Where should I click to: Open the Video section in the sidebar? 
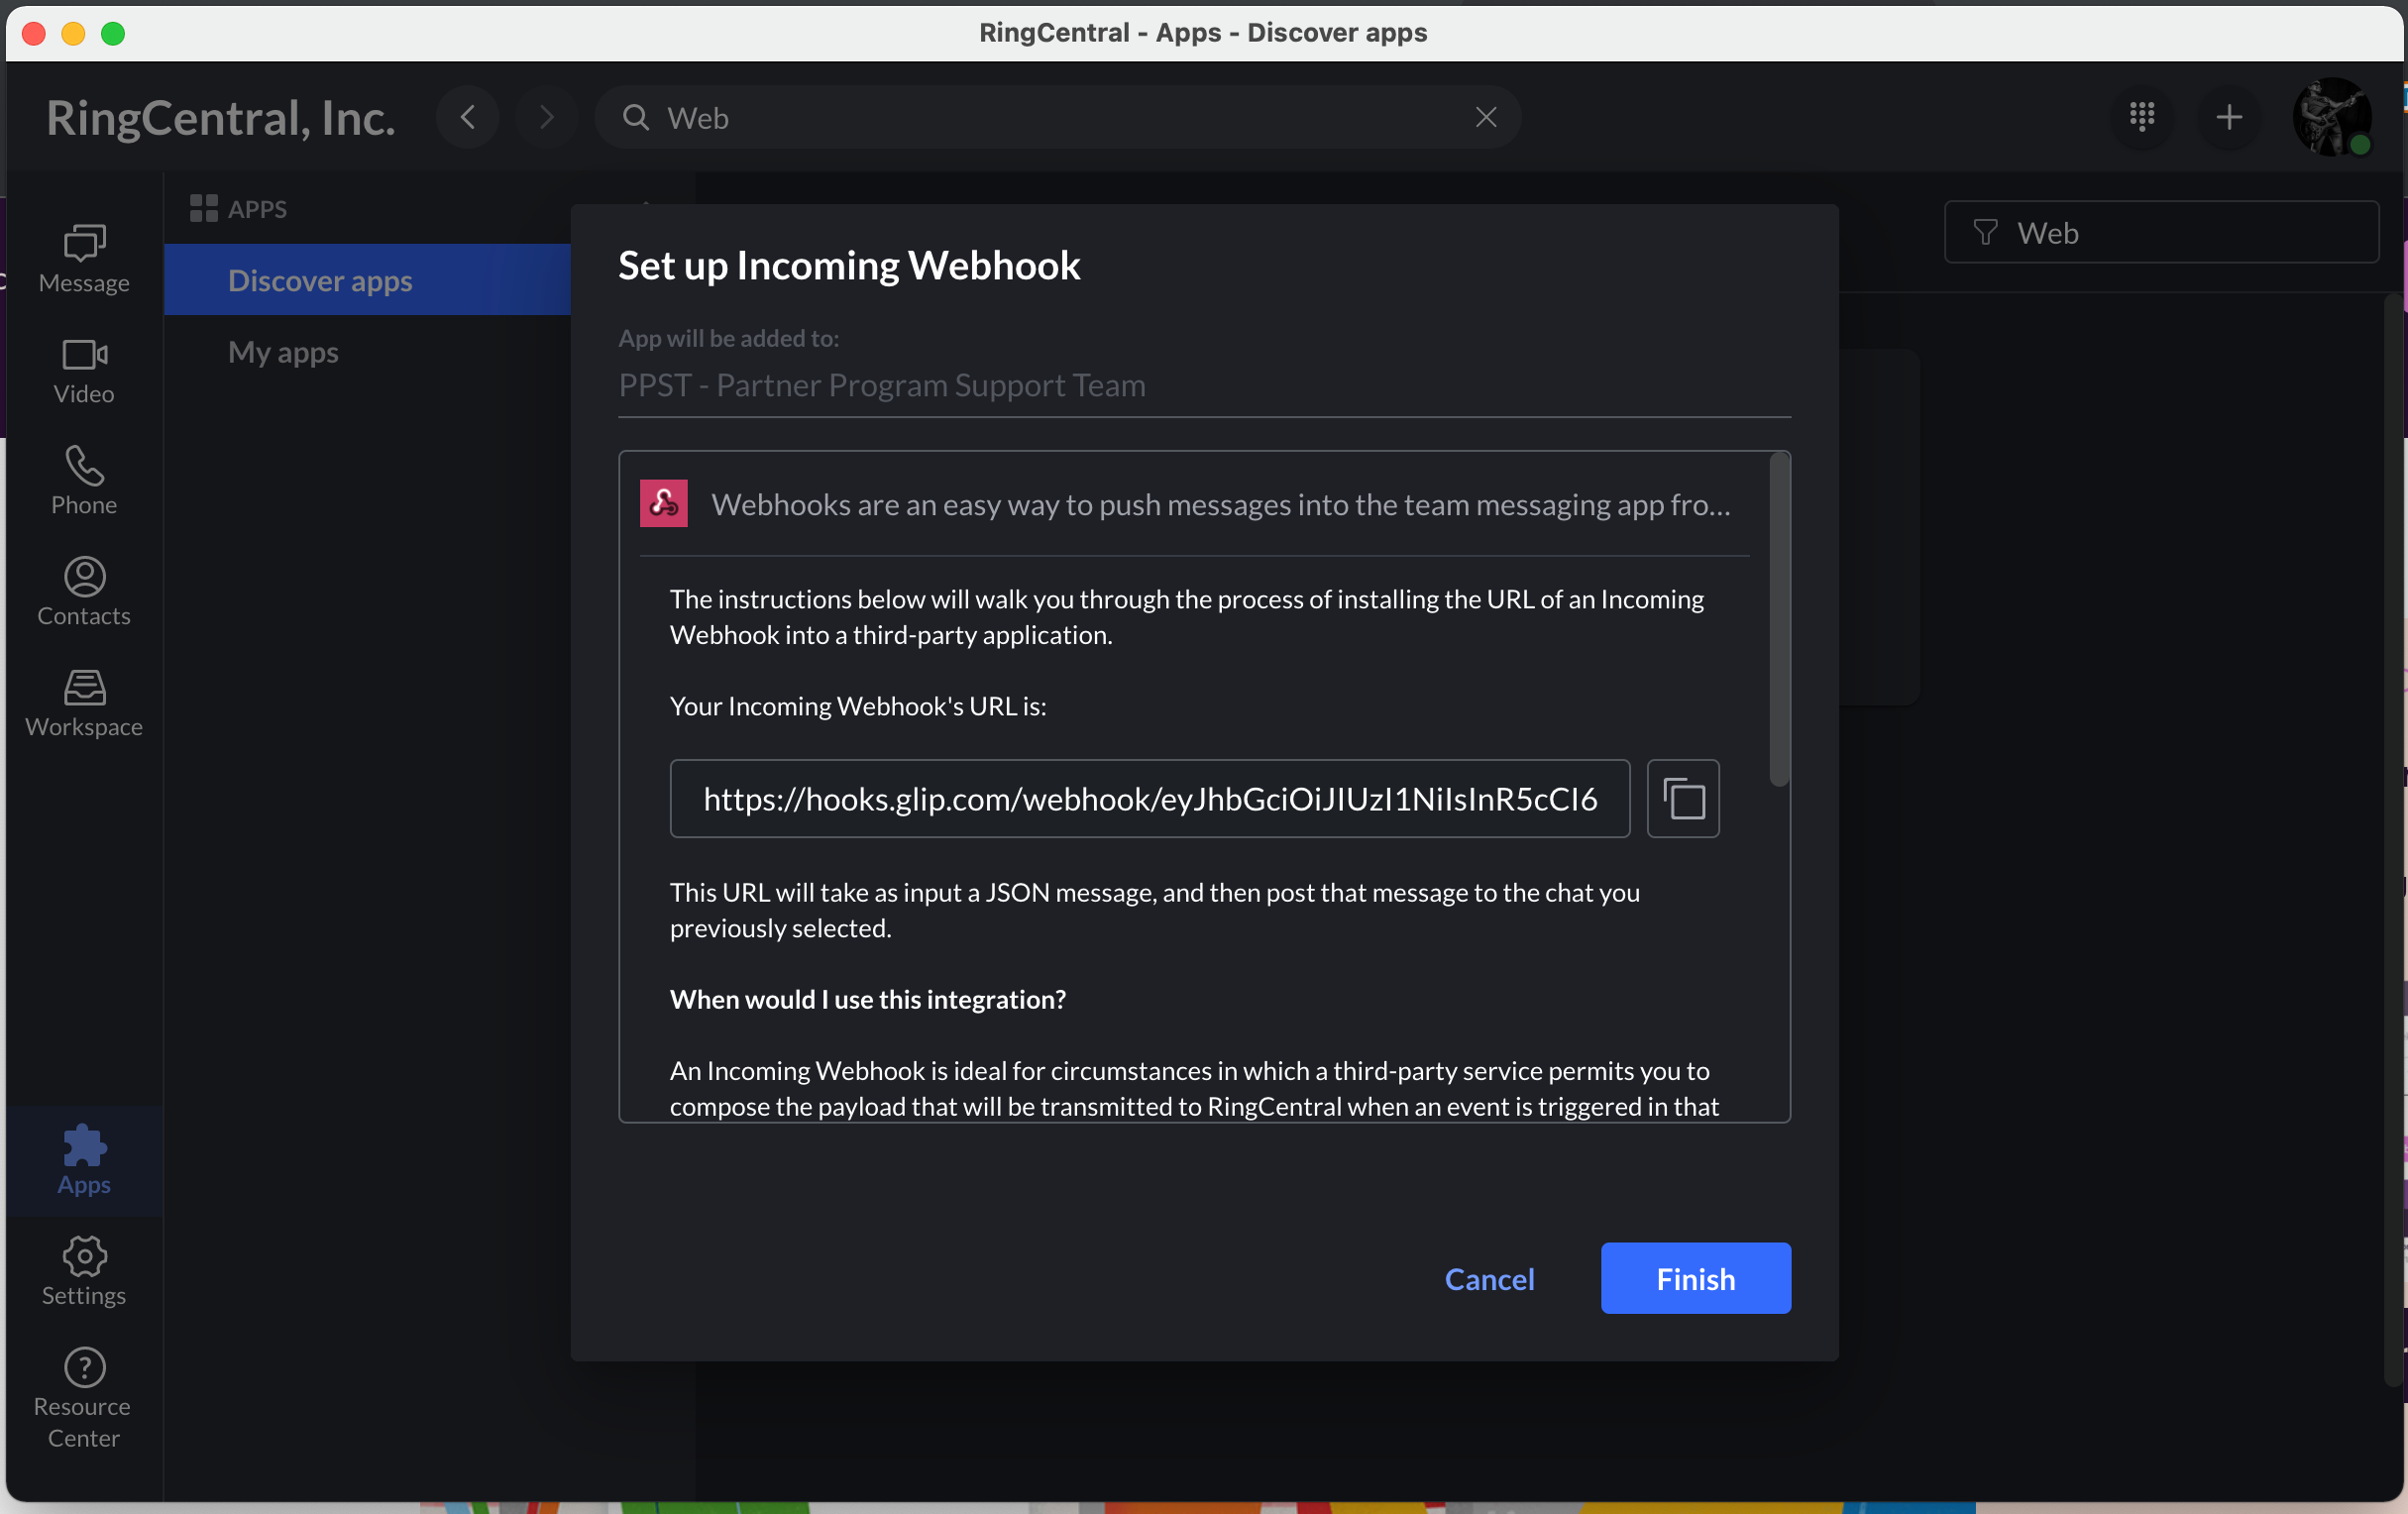tap(84, 371)
